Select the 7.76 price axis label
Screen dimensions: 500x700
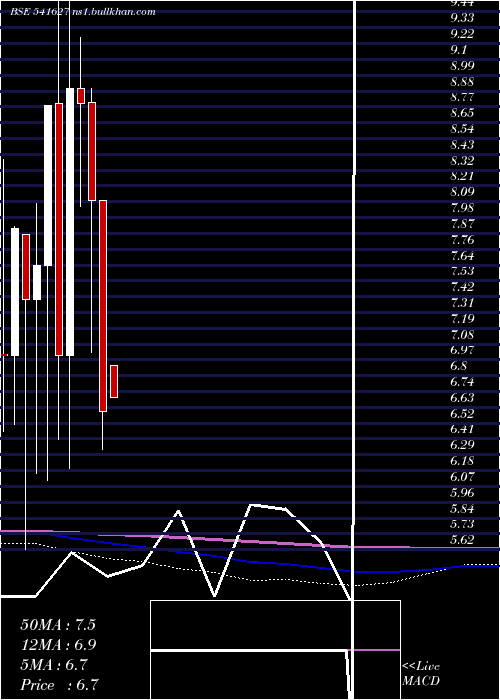pos(462,240)
